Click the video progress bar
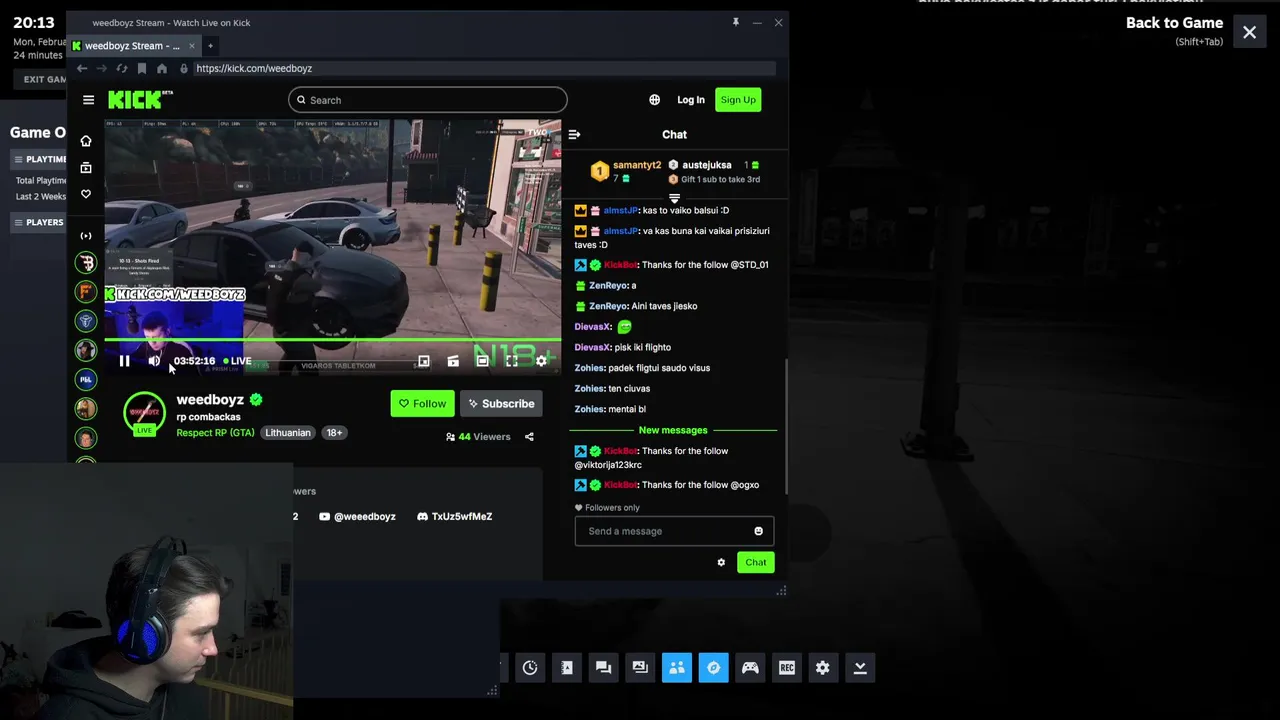 pos(333,340)
